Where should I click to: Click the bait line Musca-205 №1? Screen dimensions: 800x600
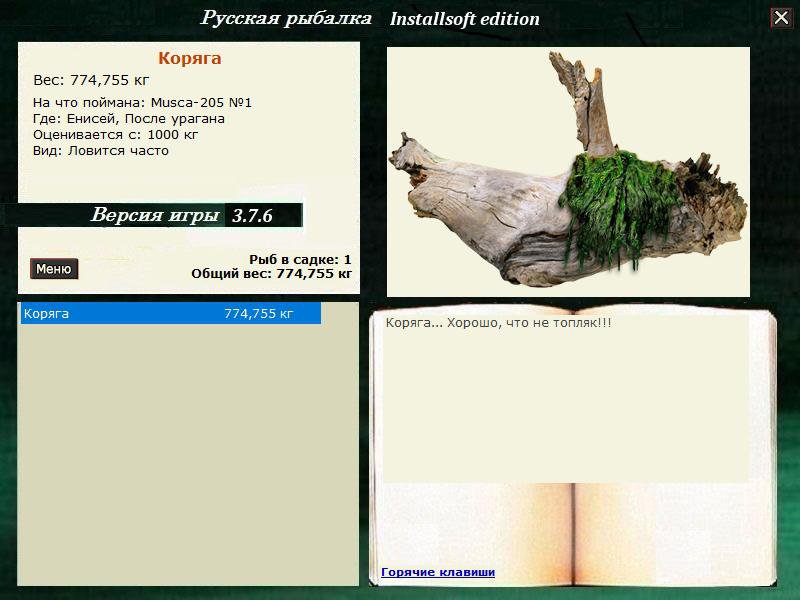pyautogui.click(x=142, y=103)
